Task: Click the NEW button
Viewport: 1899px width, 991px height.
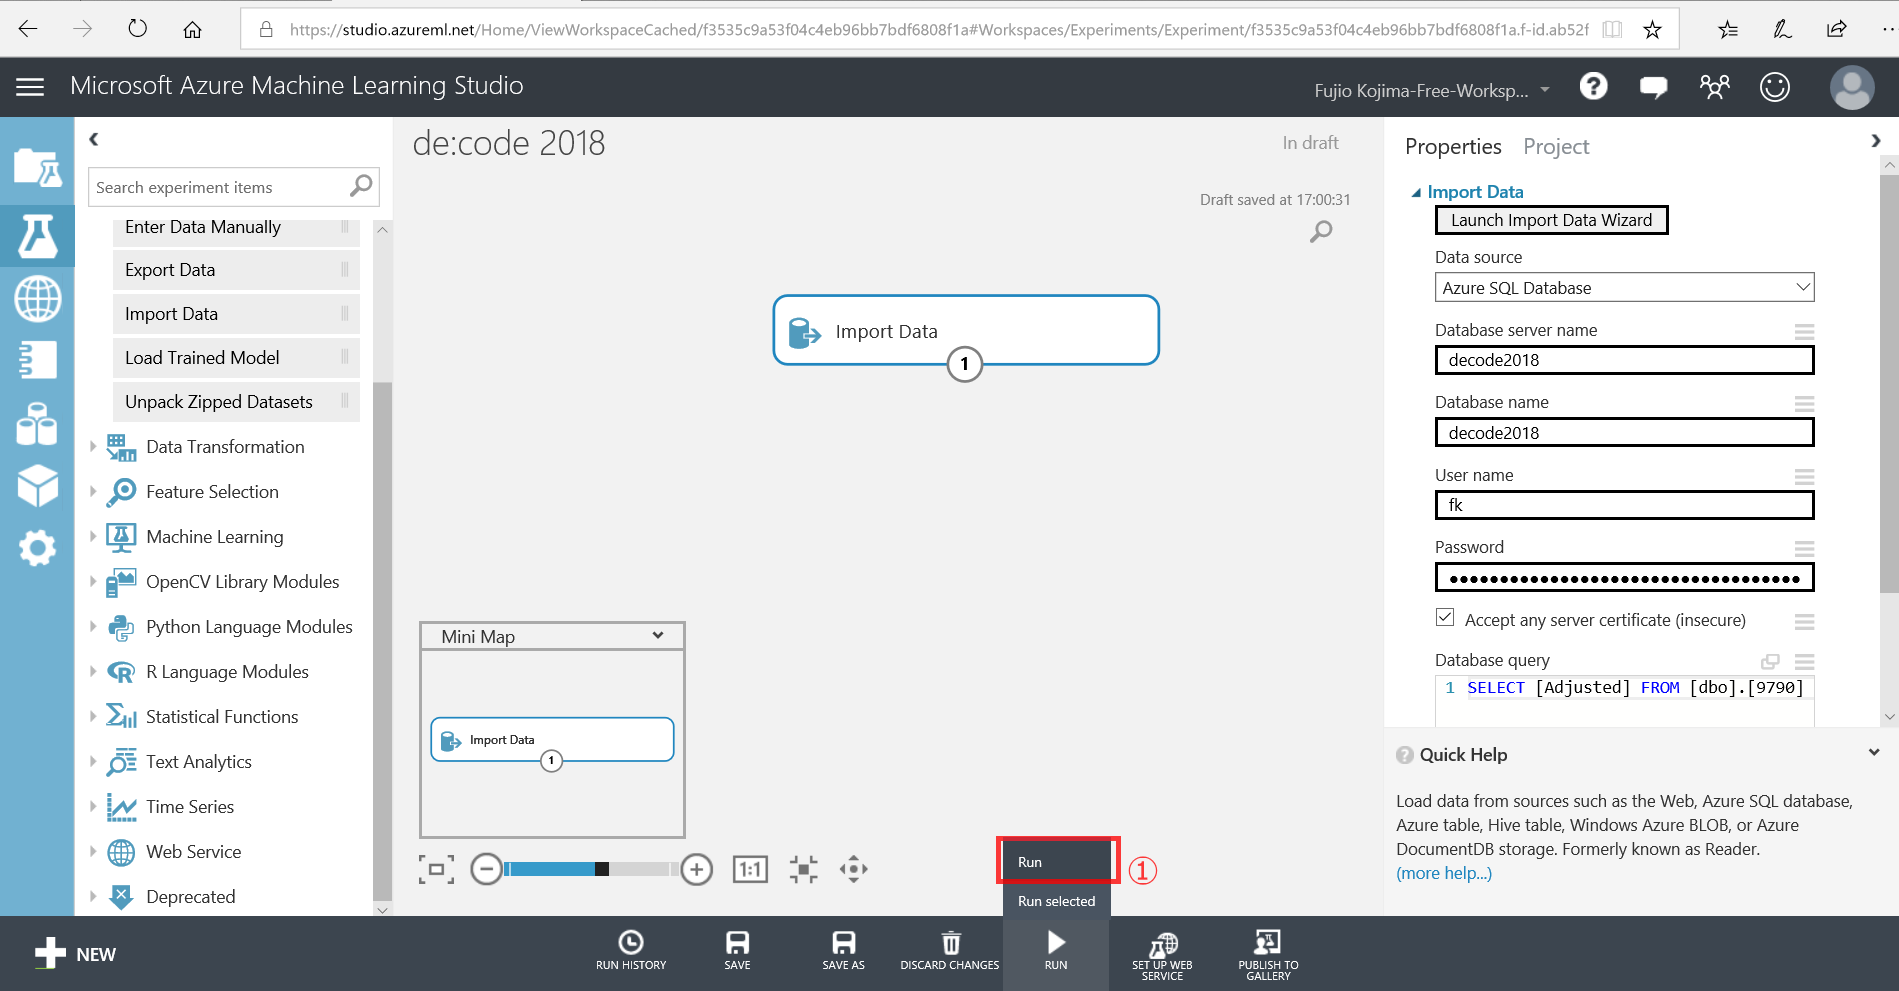Action: point(76,954)
